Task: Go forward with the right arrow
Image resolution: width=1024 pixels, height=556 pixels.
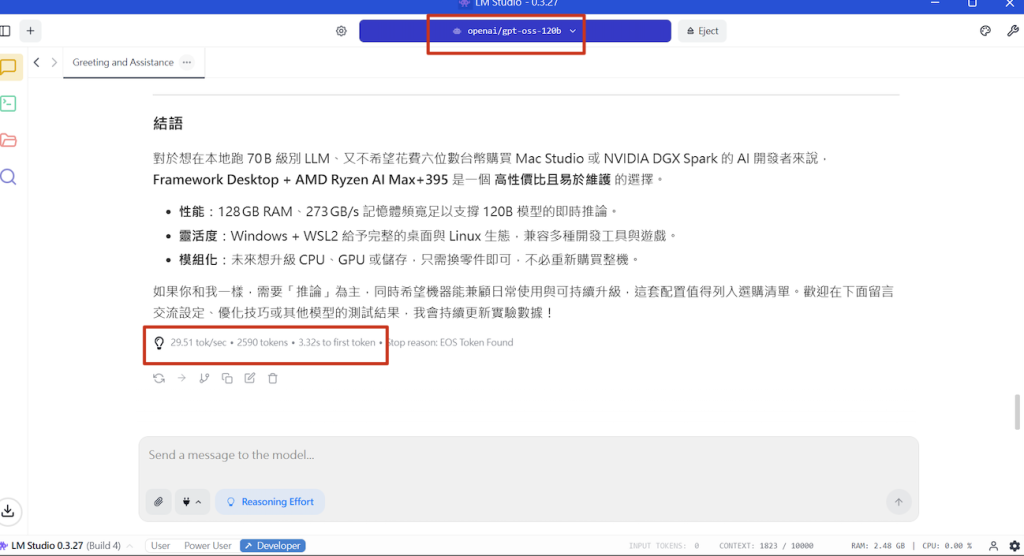Action: pos(54,62)
